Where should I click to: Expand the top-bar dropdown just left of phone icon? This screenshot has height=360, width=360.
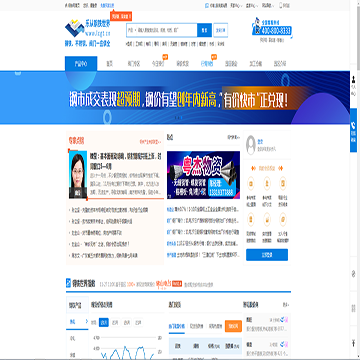coord(268,5)
